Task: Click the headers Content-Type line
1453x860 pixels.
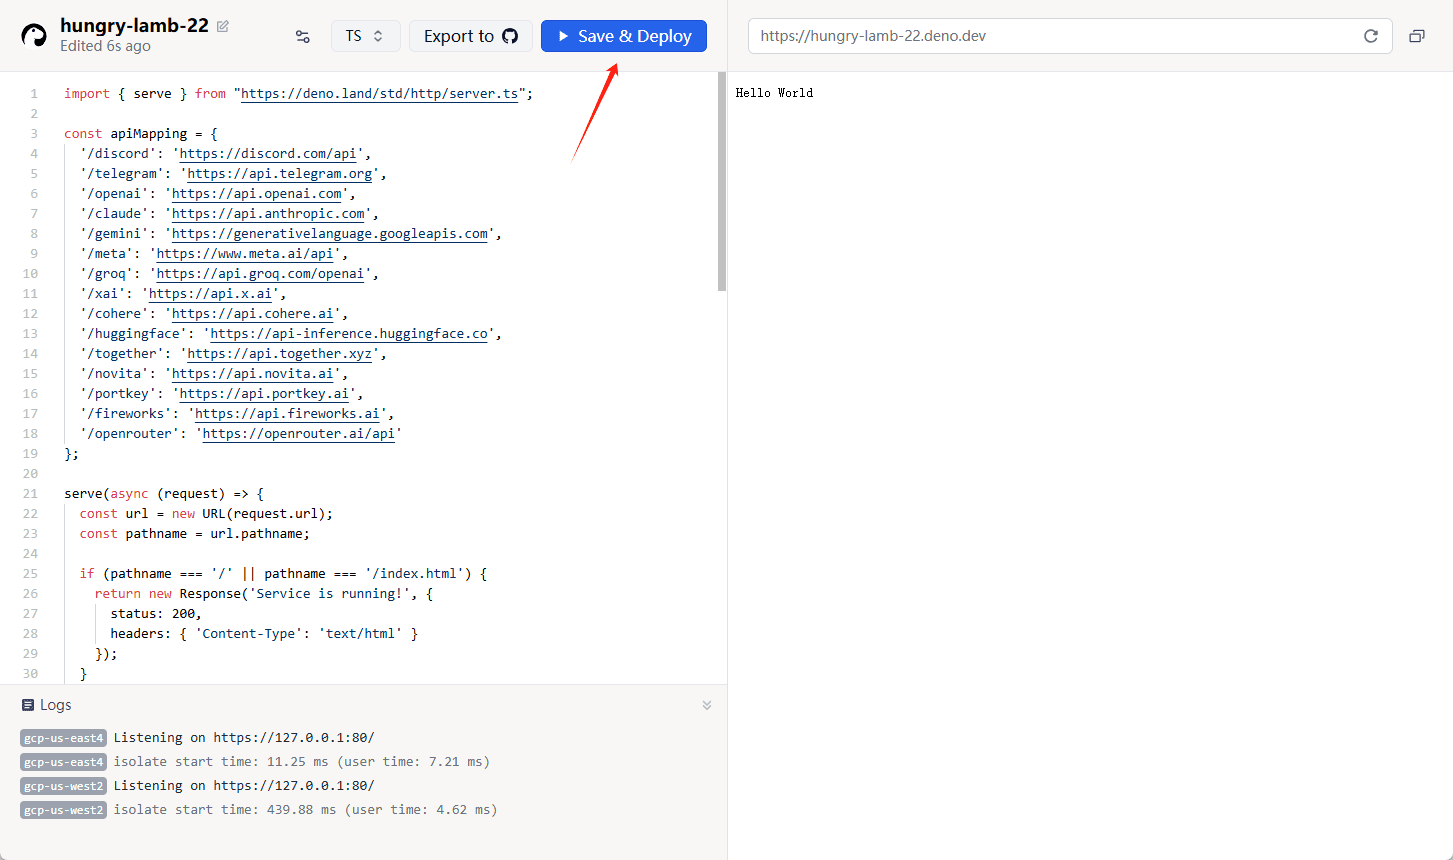Action: 264,633
